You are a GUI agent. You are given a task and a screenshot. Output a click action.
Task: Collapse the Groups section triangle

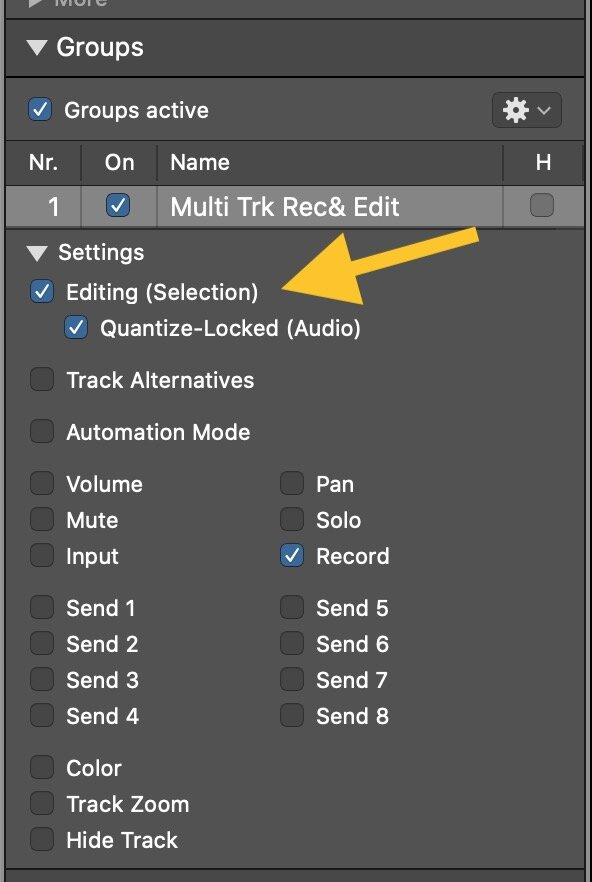(x=37, y=48)
